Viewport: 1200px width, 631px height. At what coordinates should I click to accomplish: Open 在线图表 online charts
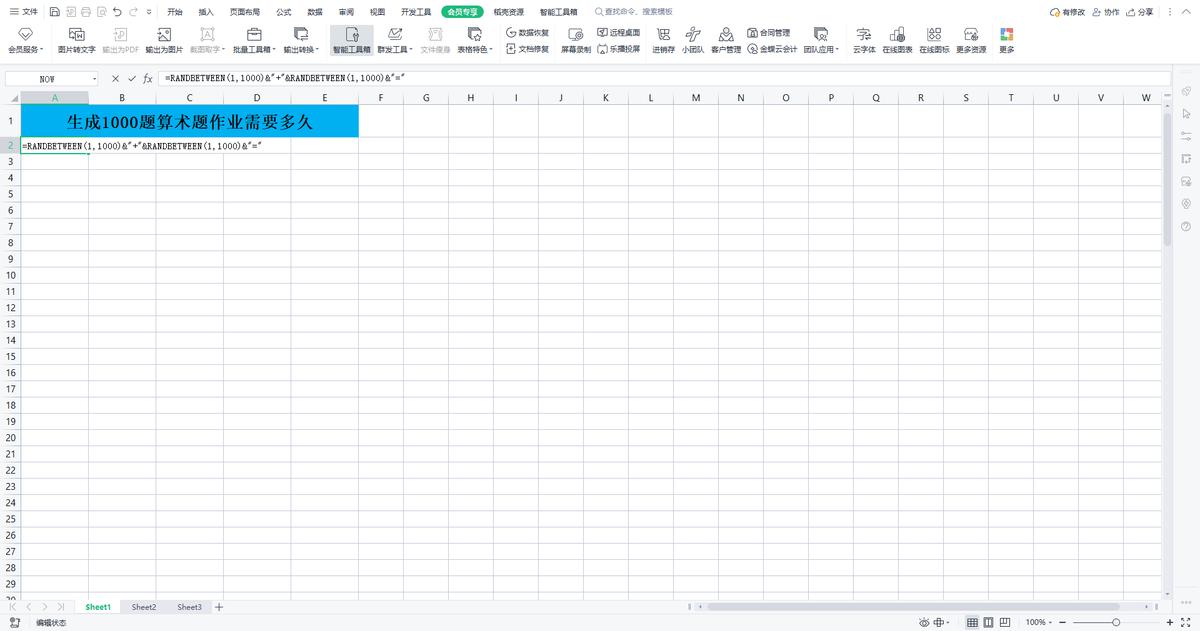pos(897,40)
